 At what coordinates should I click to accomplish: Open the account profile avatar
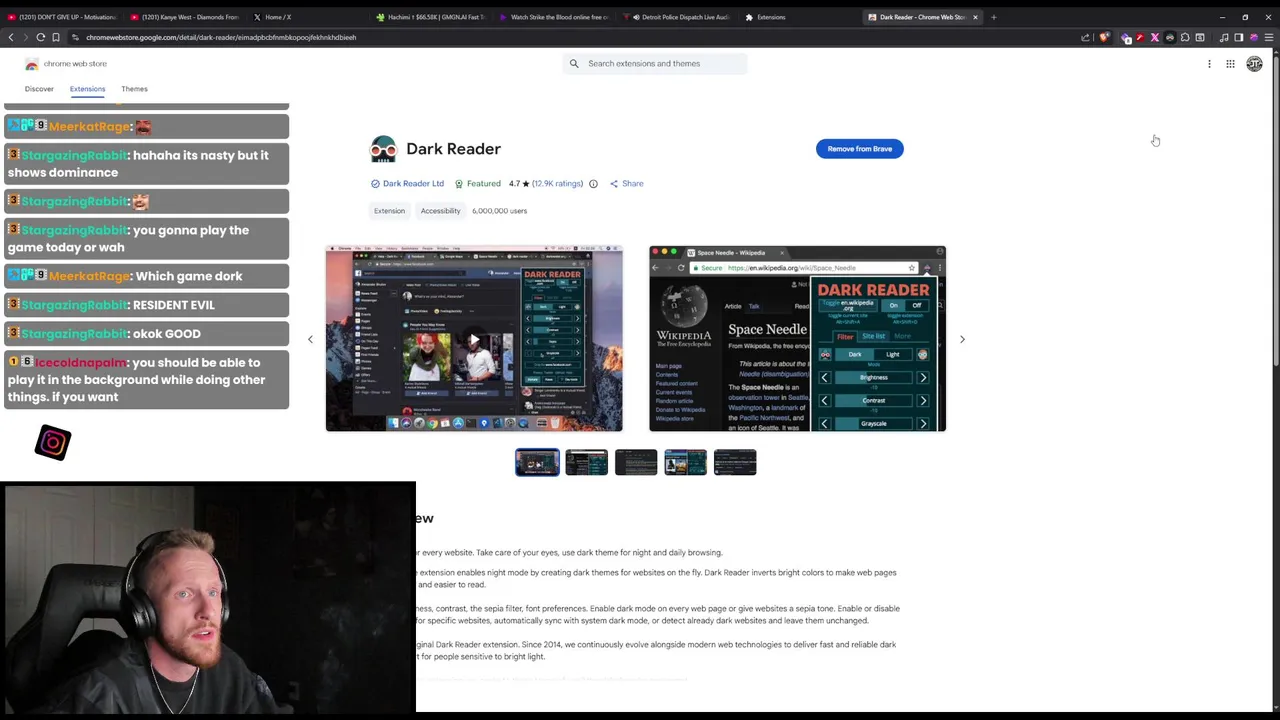click(x=1254, y=64)
